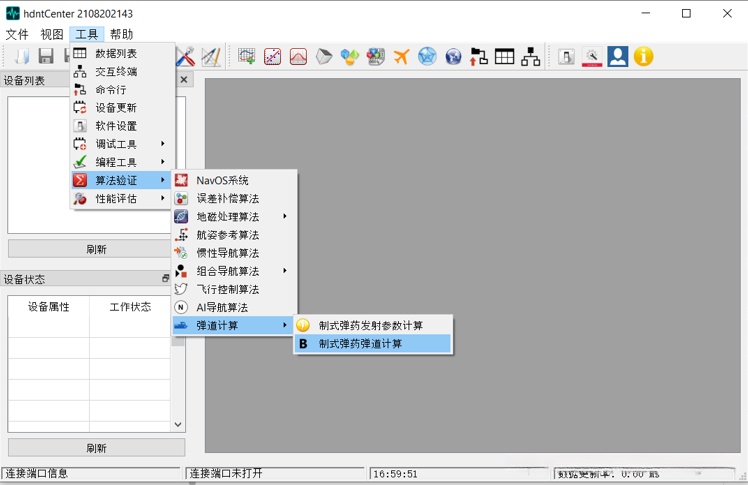The height and width of the screenshot is (485, 748).
Task: Open the 视图 menu
Action: 52,34
